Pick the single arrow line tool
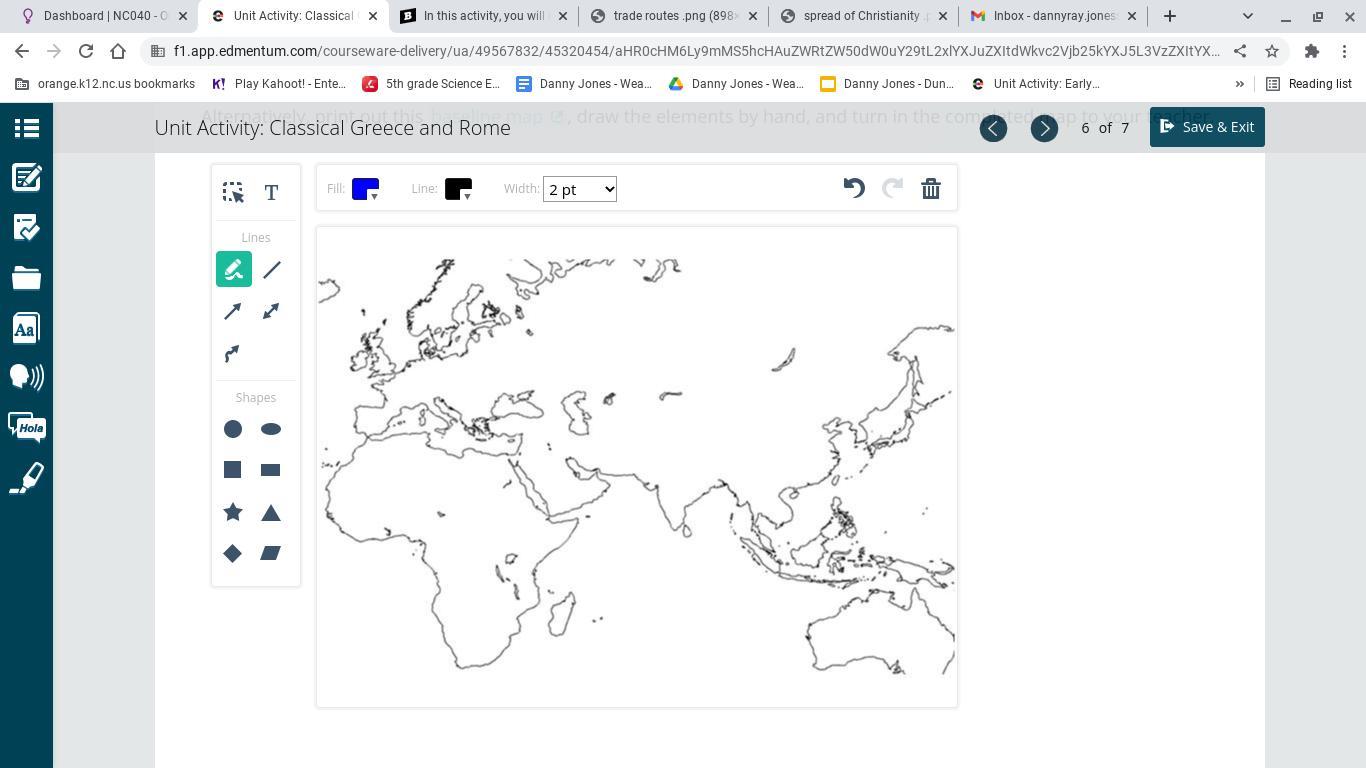1366x768 pixels. pos(232,312)
